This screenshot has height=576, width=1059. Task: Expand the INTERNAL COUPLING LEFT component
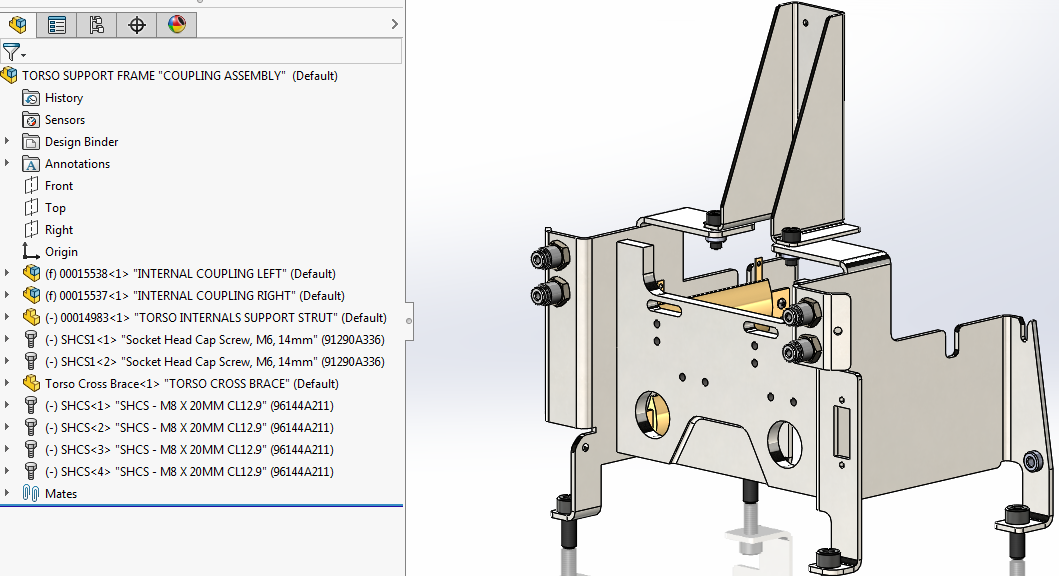8,273
